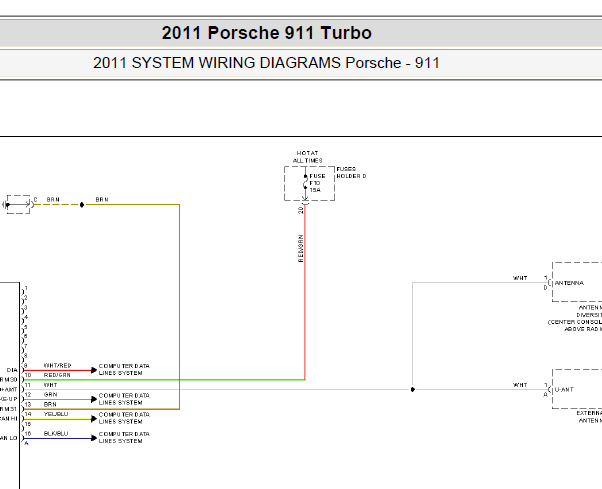
Task: Click pin number 20 below the fuse holder
Action: pos(300,210)
